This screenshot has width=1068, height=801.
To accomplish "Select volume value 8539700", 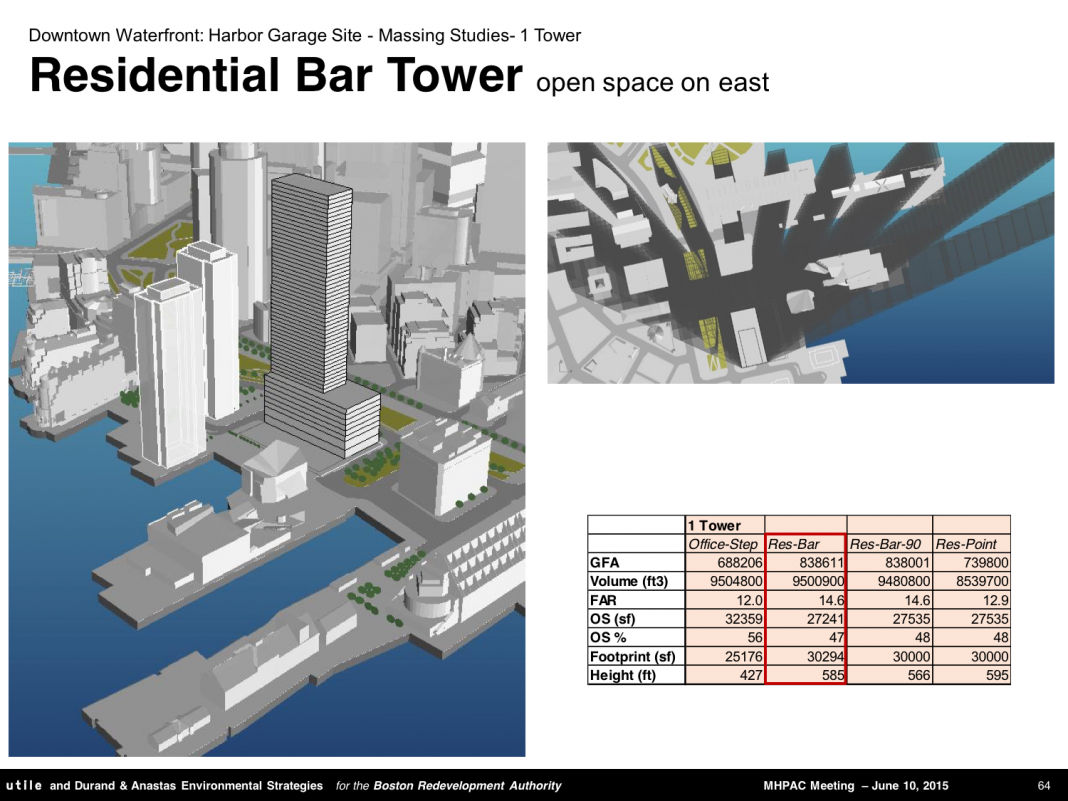I will pos(982,582).
